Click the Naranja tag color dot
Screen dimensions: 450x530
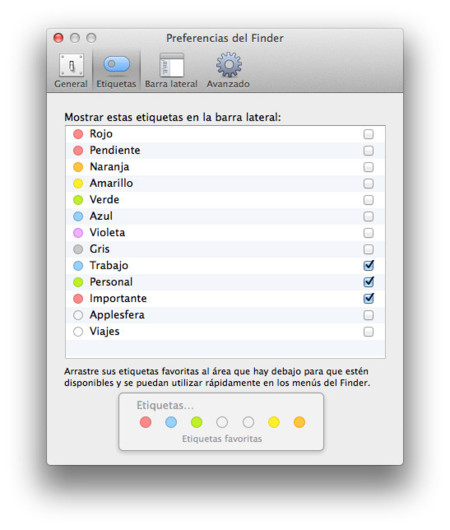tap(78, 167)
